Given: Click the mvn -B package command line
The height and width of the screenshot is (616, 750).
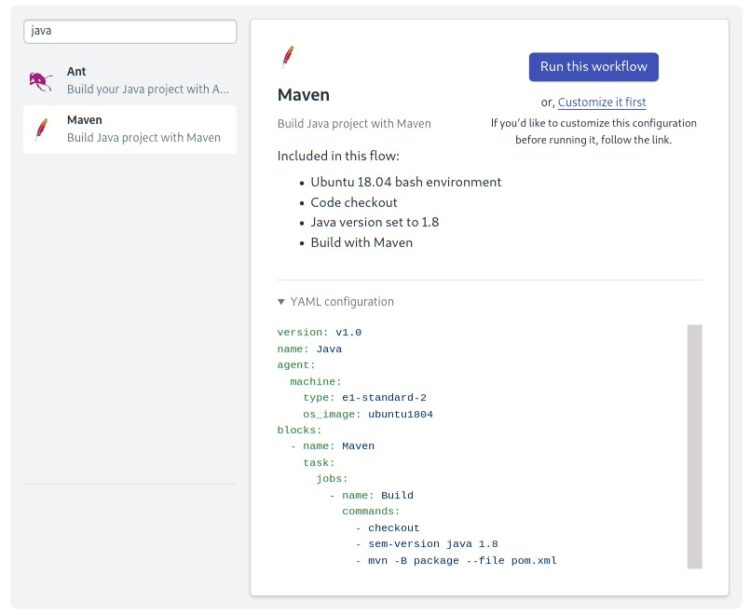Looking at the screenshot, I should click(x=462, y=561).
